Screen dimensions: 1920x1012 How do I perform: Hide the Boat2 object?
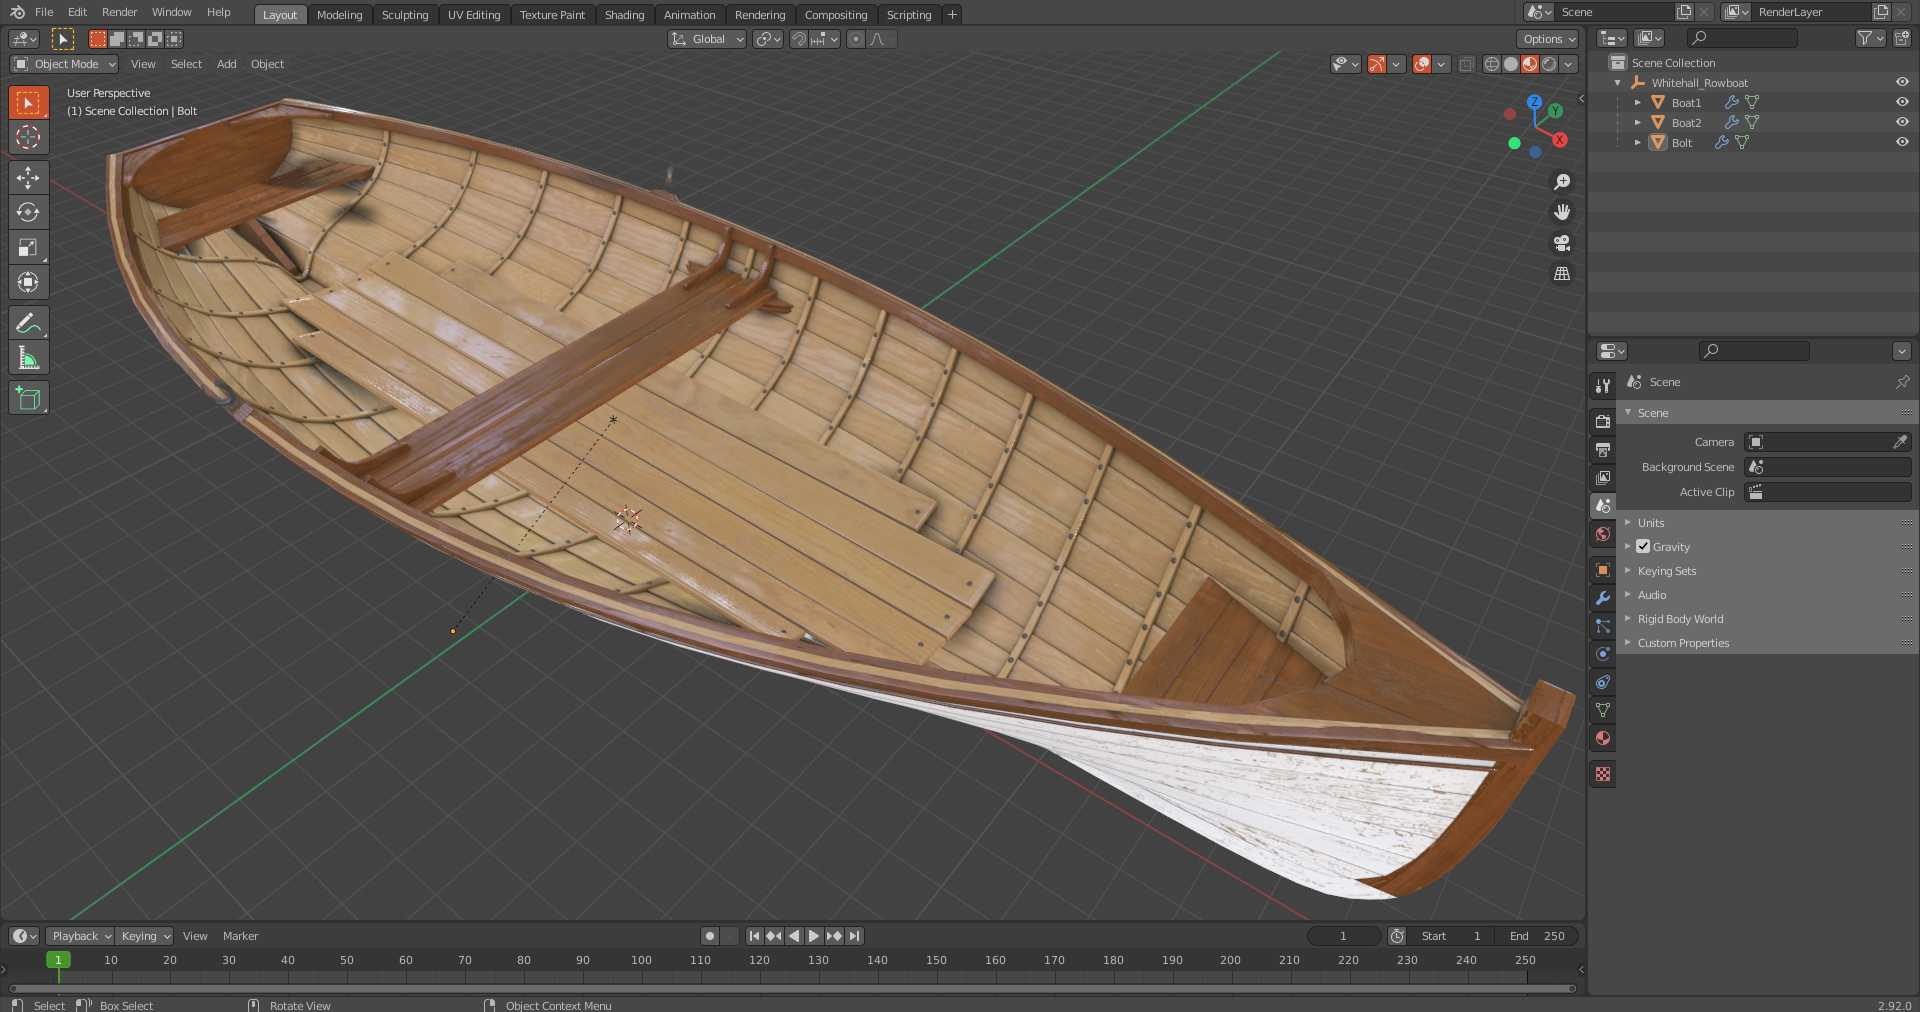pyautogui.click(x=1902, y=122)
